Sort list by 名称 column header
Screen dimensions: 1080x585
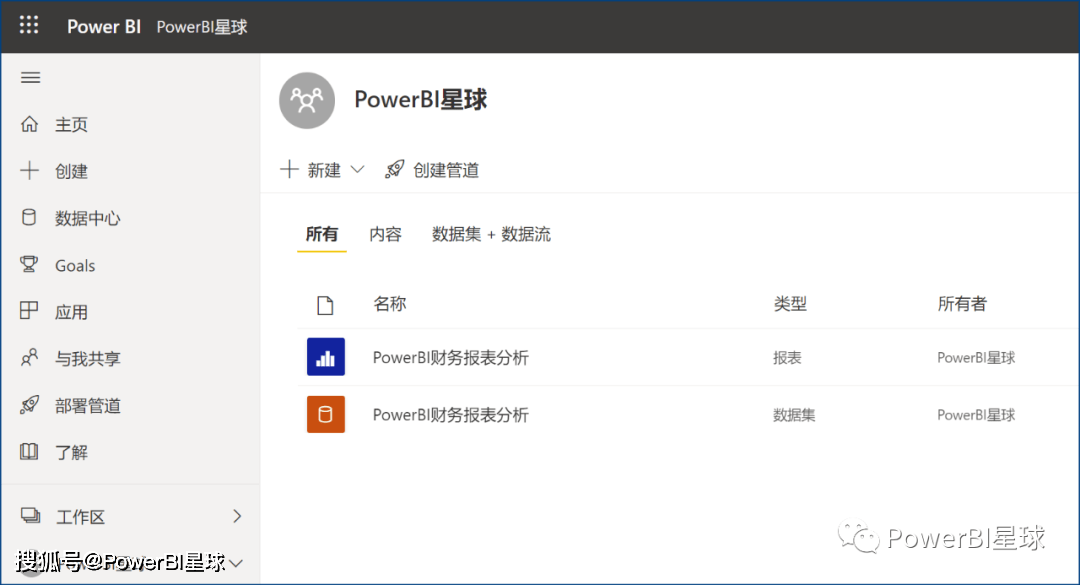389,304
